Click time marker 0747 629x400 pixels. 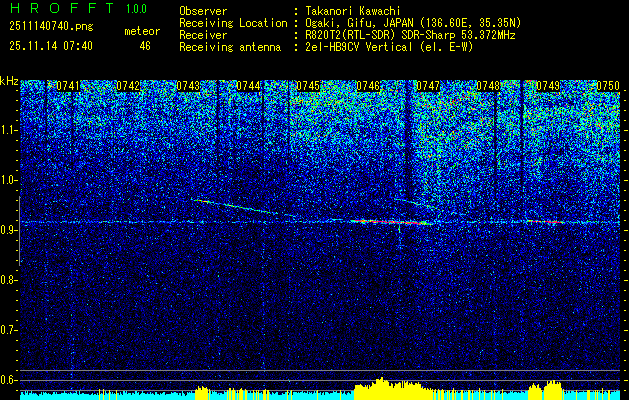pyautogui.click(x=428, y=86)
